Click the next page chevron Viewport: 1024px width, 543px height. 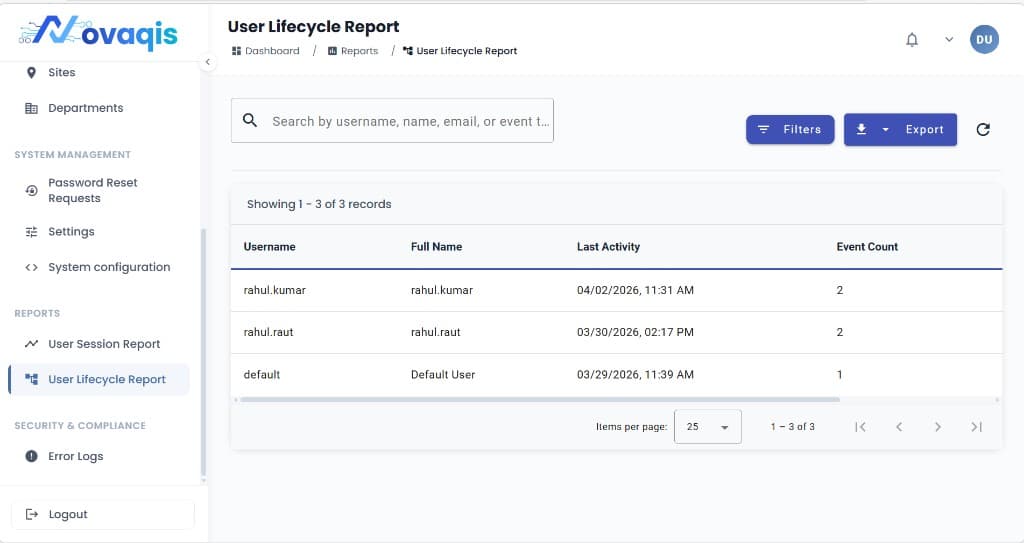(937, 427)
